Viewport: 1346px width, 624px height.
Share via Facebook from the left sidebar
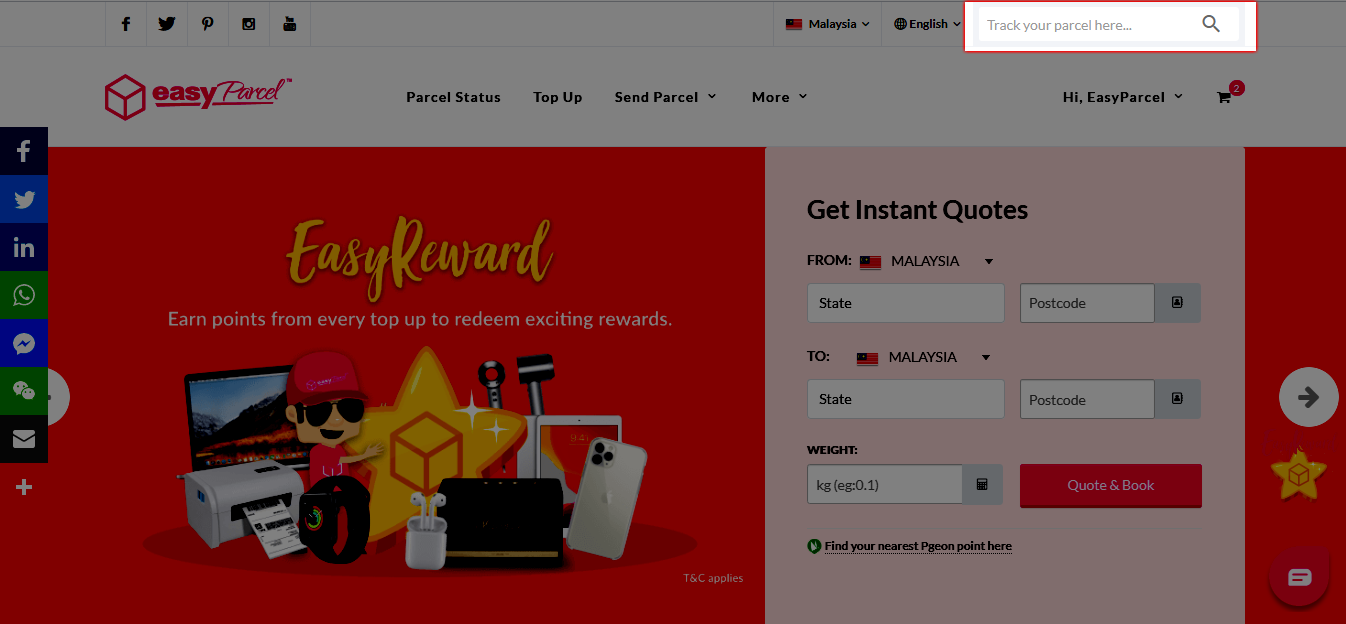(24, 151)
